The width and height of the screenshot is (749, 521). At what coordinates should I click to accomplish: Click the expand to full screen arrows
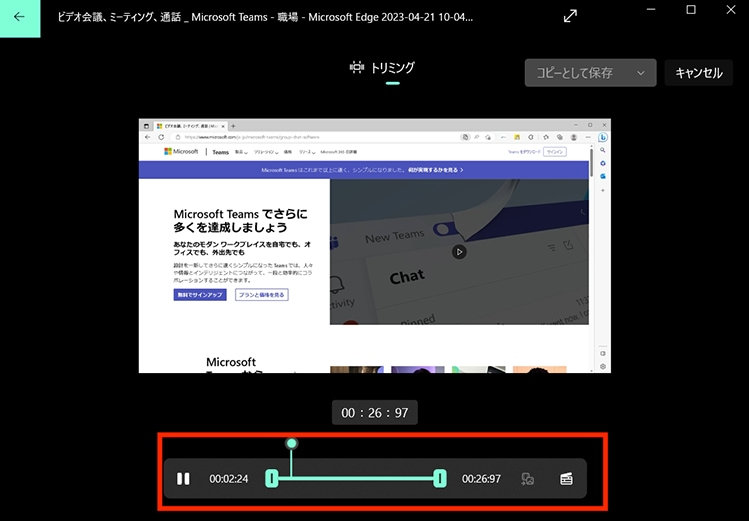pyautogui.click(x=570, y=16)
